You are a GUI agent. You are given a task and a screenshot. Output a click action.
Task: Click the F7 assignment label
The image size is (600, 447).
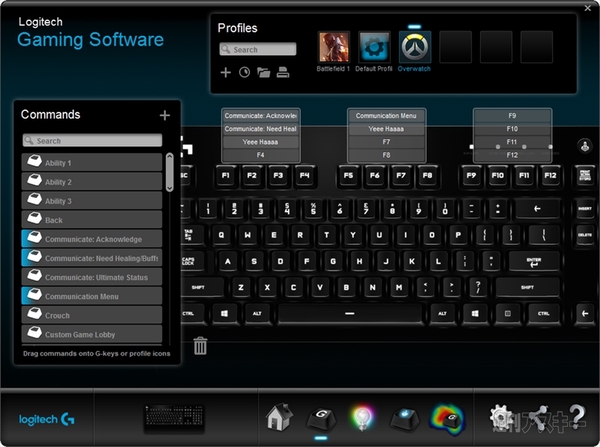pos(386,142)
